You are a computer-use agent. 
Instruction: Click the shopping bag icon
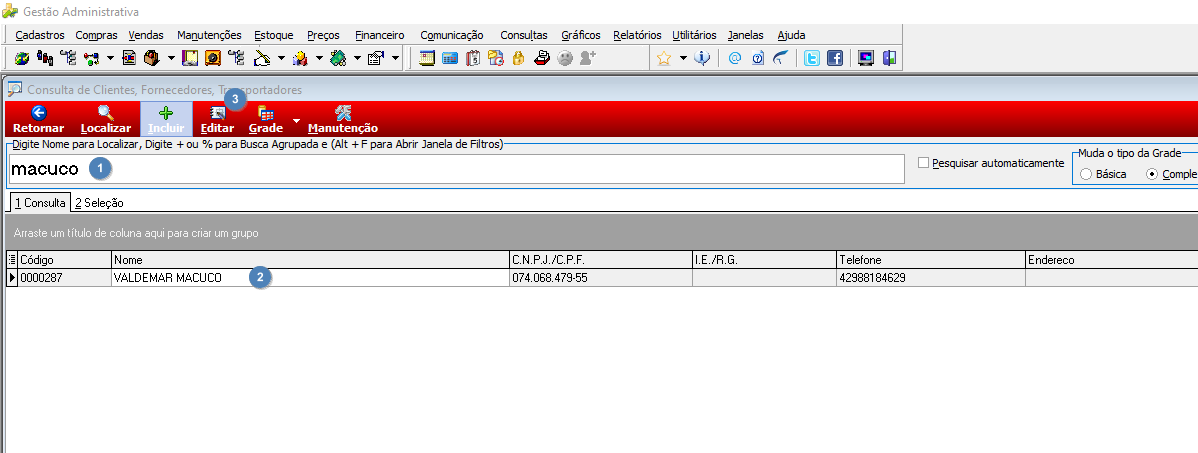pyautogui.click(x=151, y=58)
